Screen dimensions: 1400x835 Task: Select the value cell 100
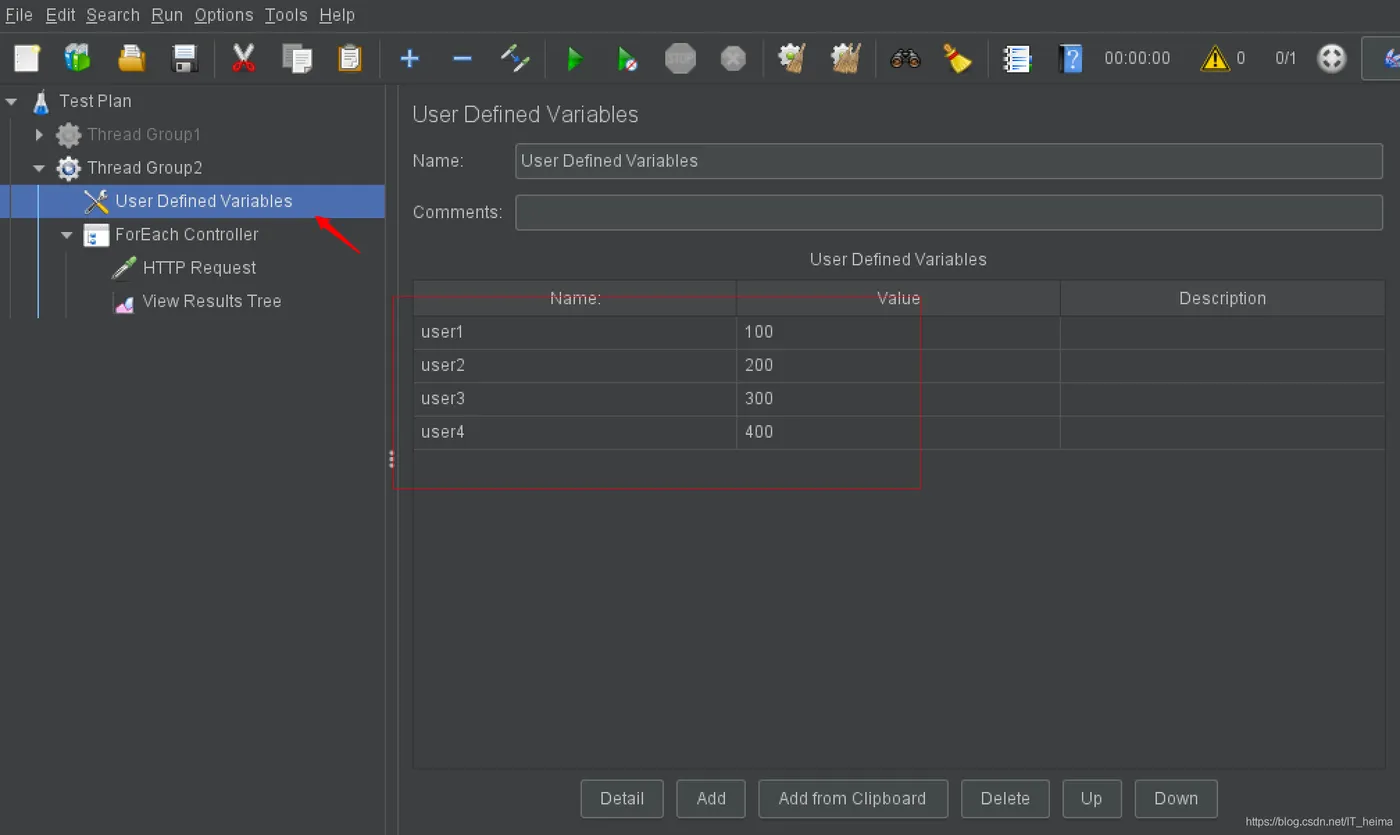898,333
